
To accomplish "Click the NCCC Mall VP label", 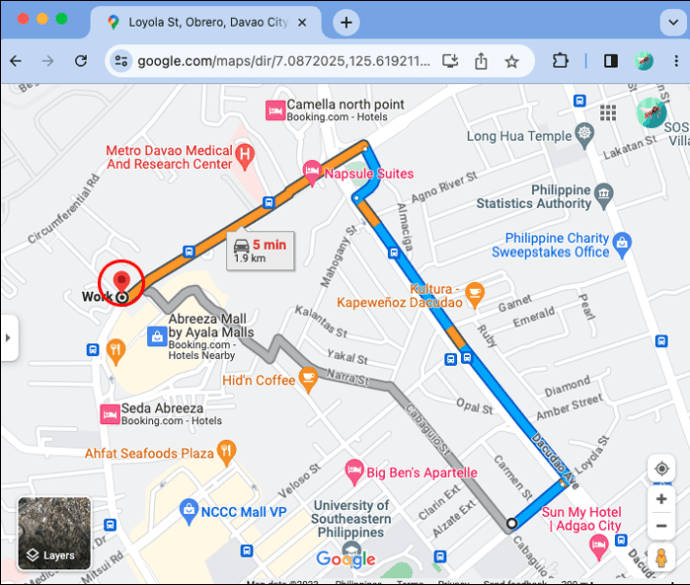I will [244, 512].
